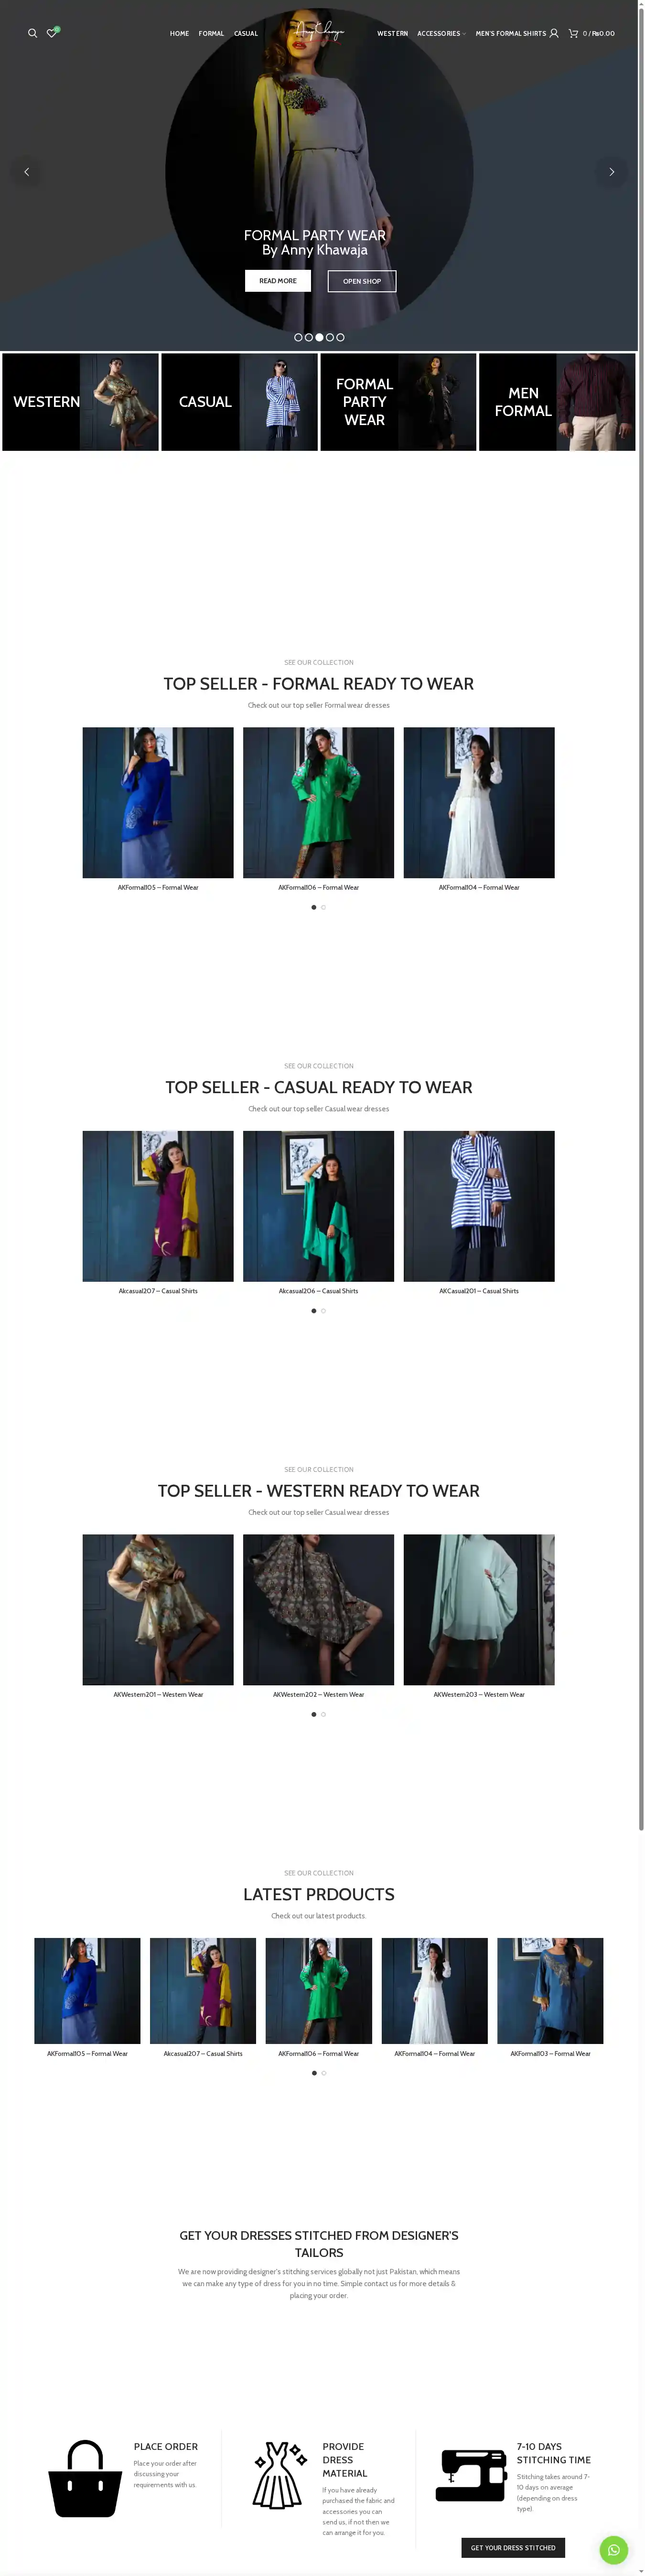The image size is (645, 2576).
Task: Open the Formal menu item
Action: [x=211, y=33]
